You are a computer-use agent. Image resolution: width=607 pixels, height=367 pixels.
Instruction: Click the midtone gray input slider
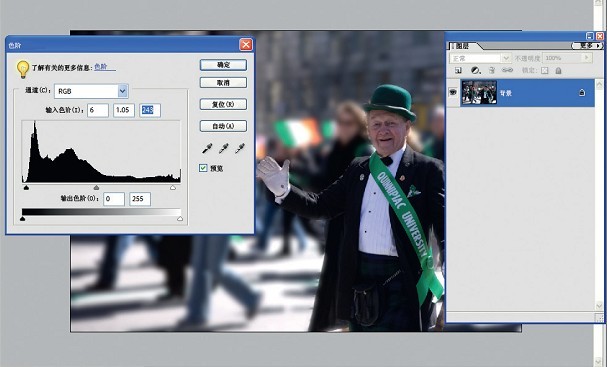[x=96, y=188]
